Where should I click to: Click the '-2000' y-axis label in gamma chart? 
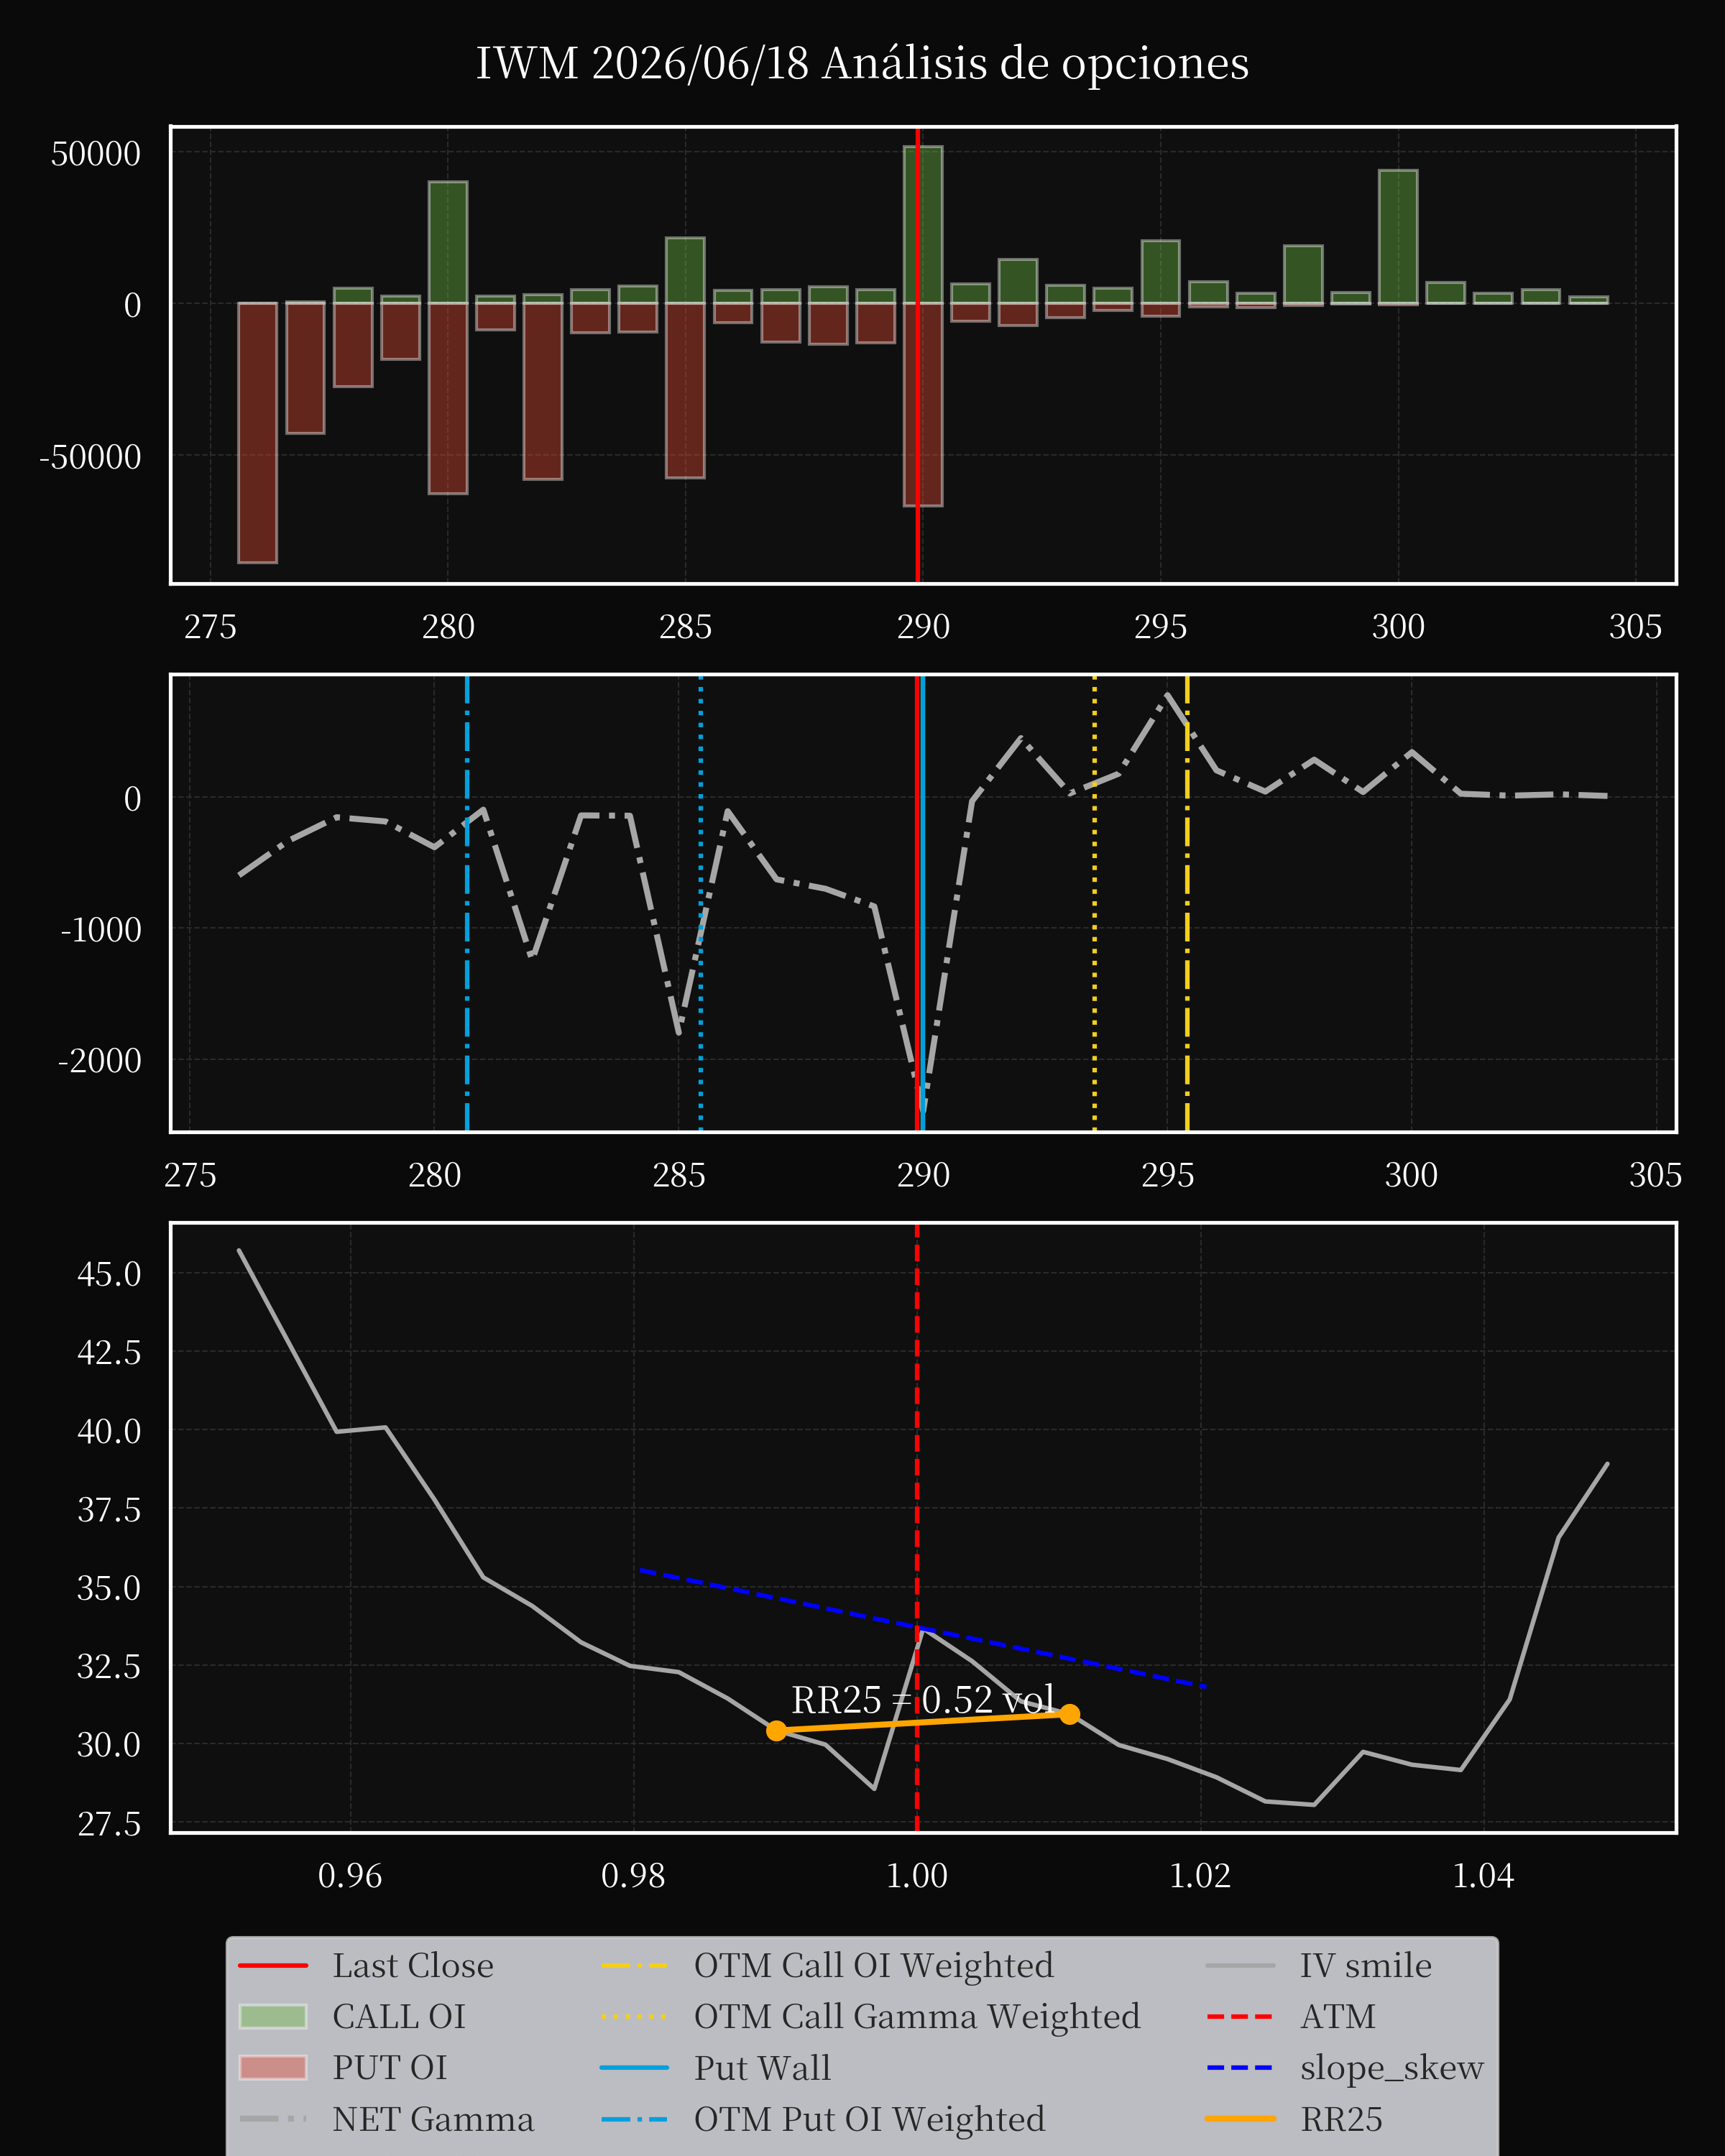(x=100, y=1061)
